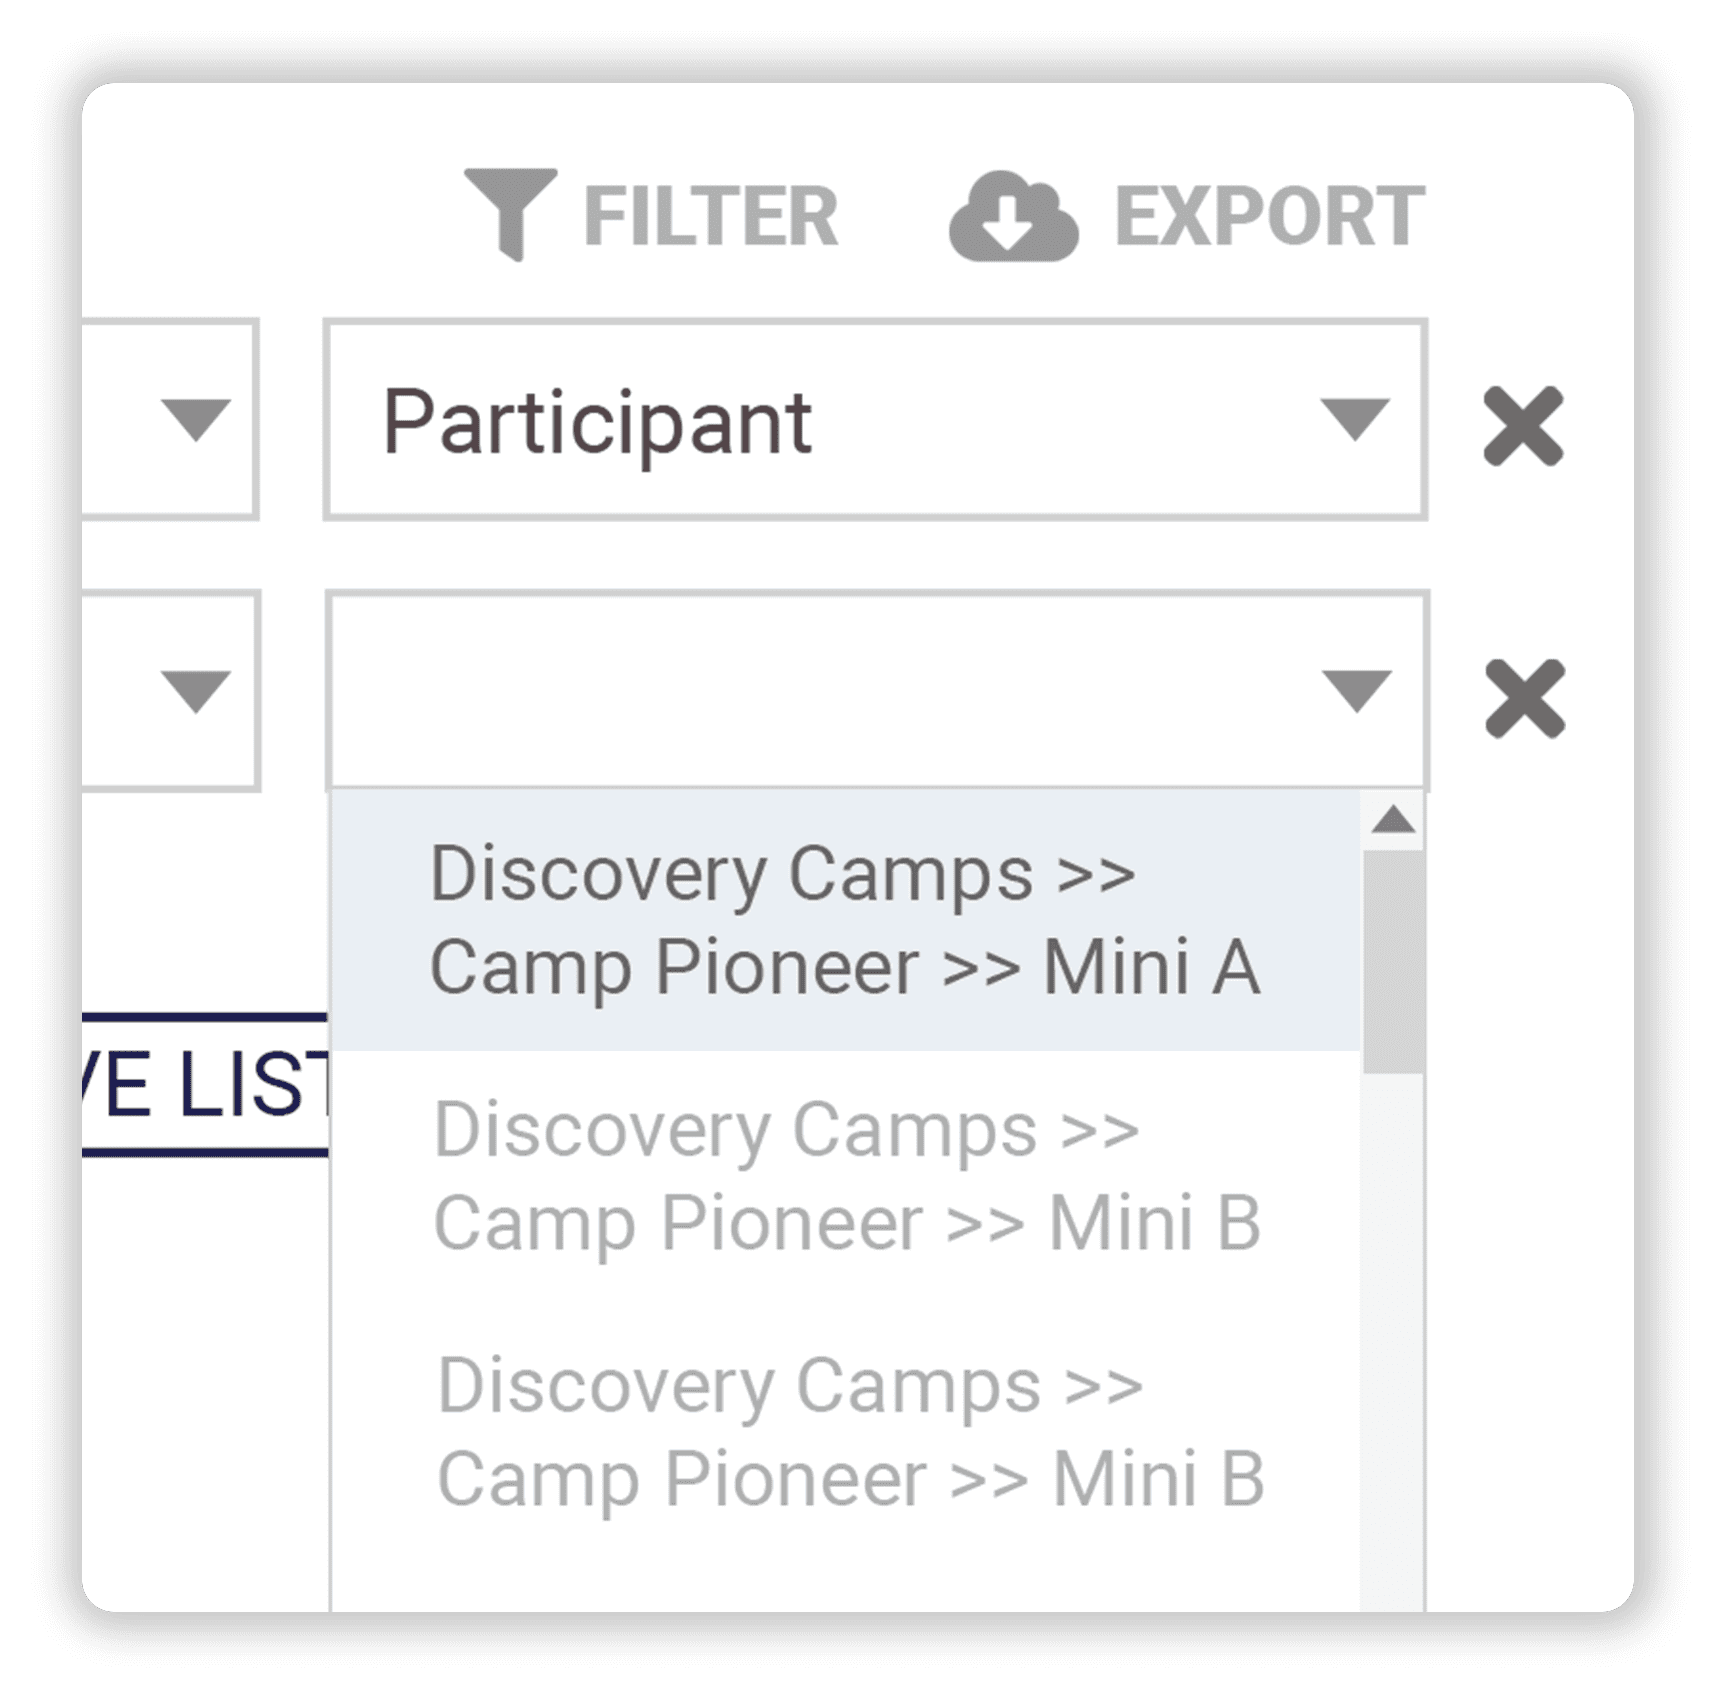1725x1685 pixels.
Task: Click the funnel filter icon
Action: 511,211
